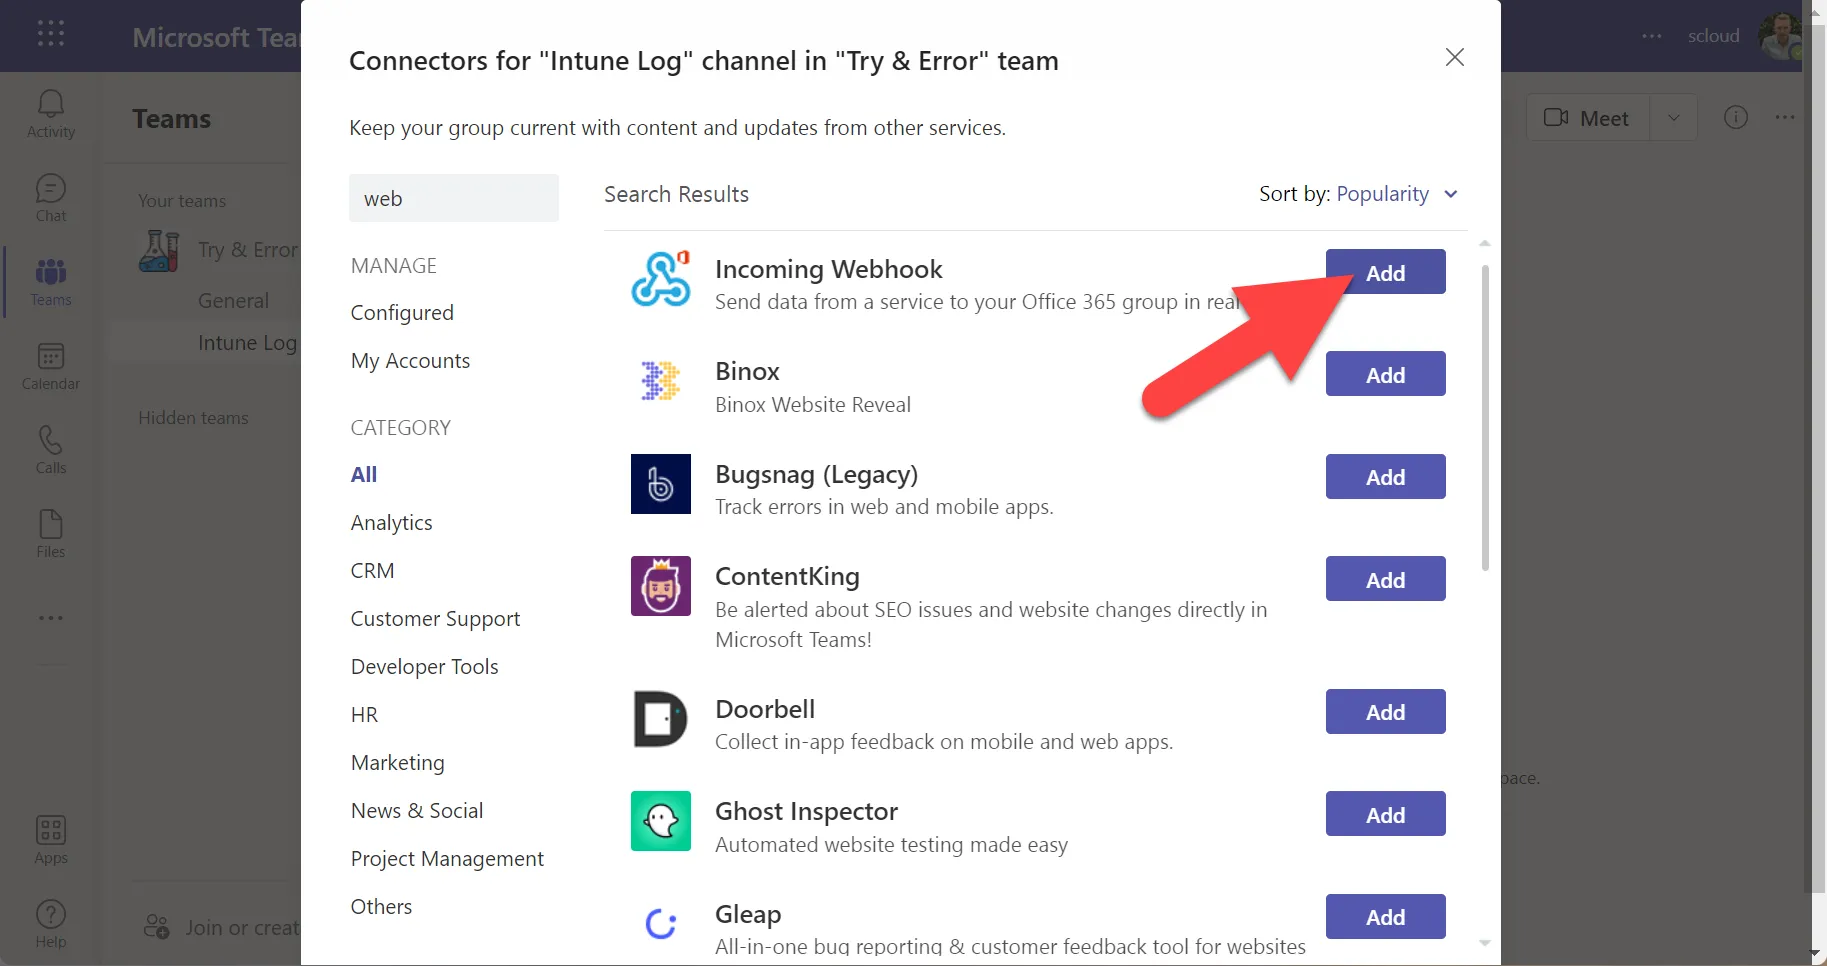
Task: Select the All category
Action: click(x=364, y=475)
